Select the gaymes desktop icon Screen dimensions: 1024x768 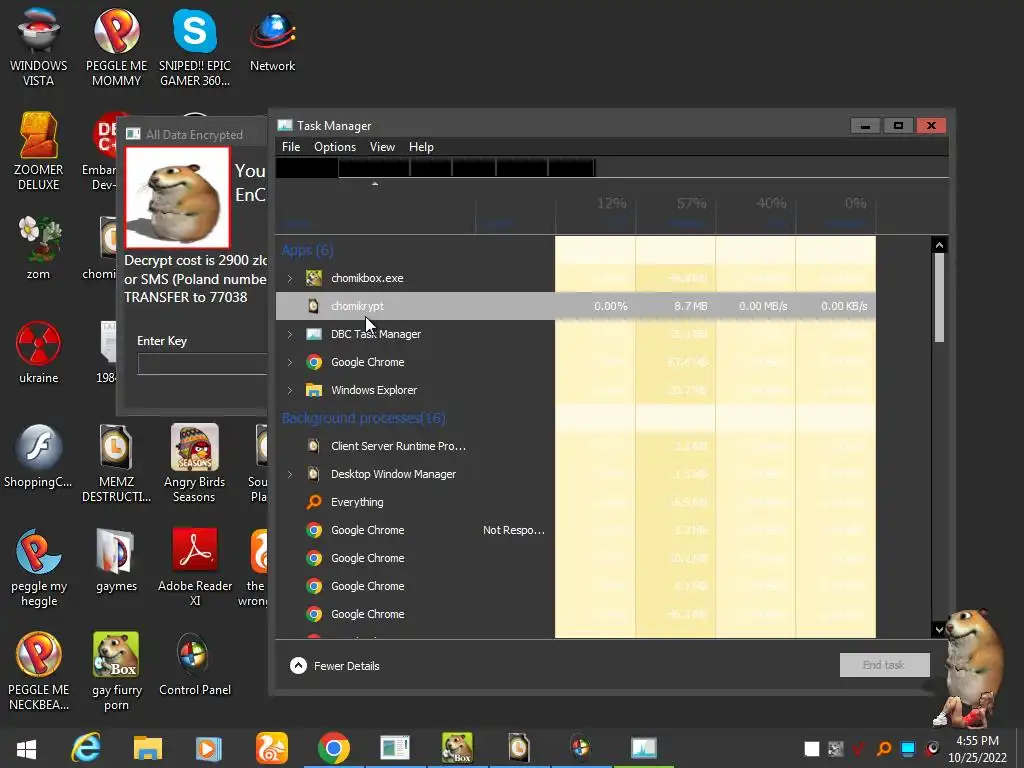point(116,560)
